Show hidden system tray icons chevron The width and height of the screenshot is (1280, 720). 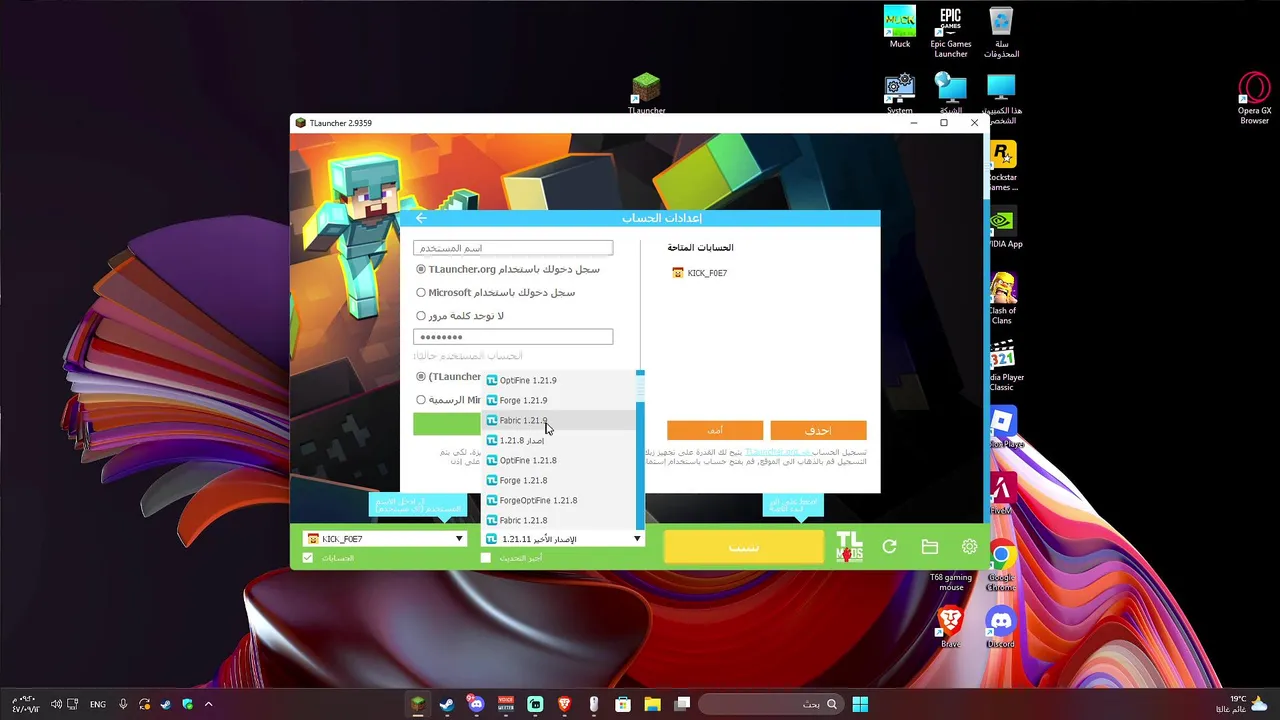208,704
